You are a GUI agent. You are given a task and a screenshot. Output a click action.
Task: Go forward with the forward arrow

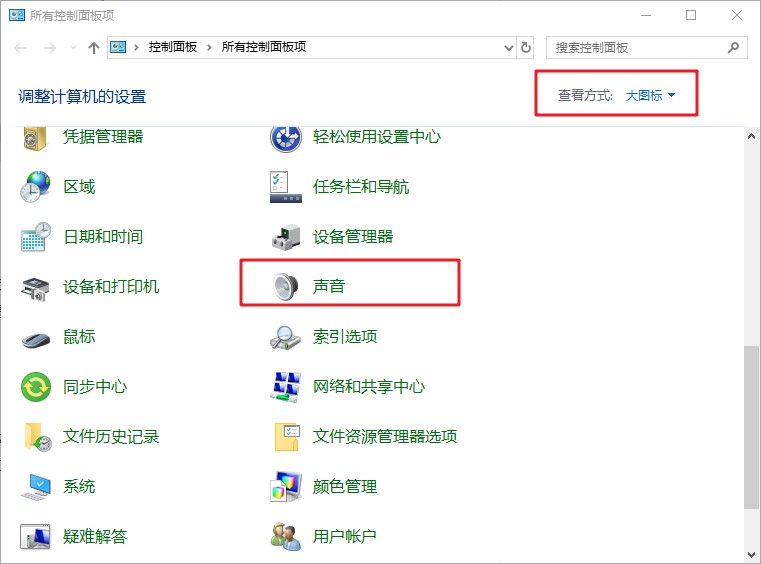tap(50, 48)
